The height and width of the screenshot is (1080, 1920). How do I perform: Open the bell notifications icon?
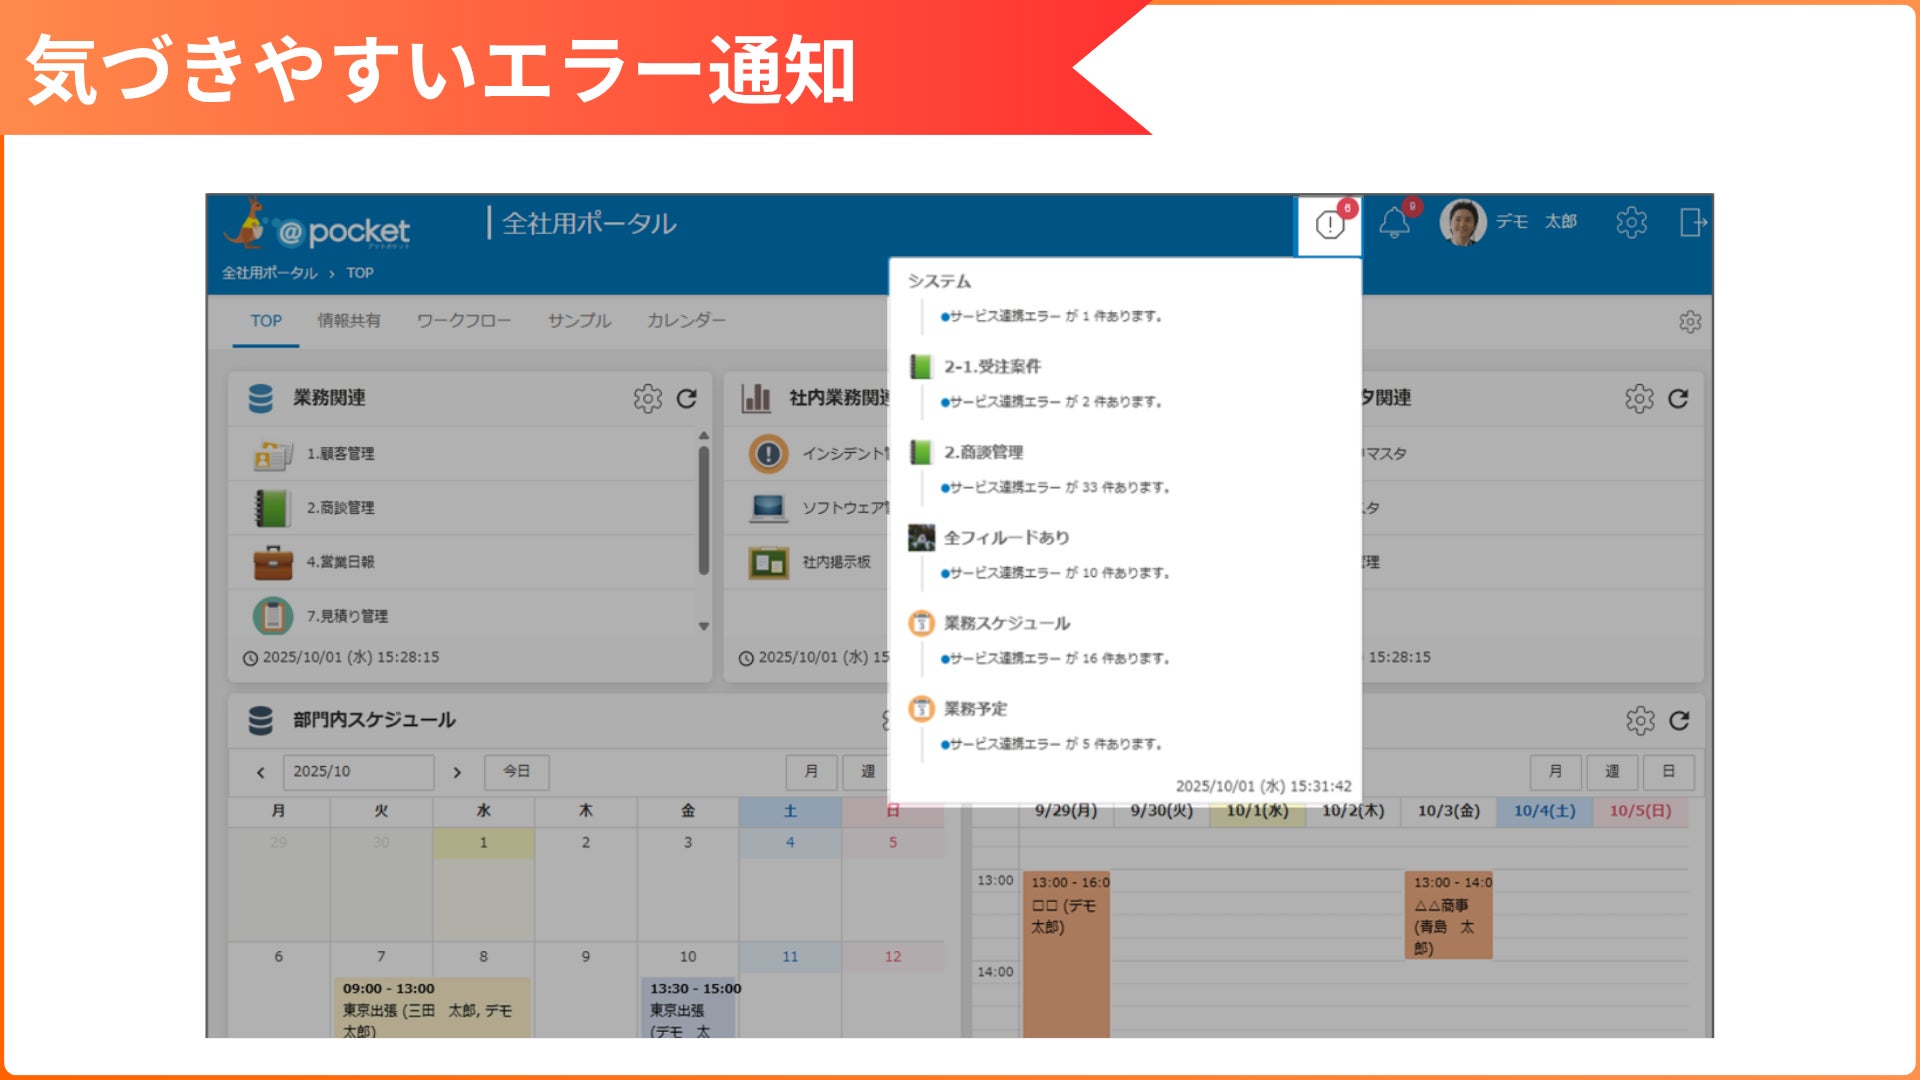click(x=1394, y=223)
